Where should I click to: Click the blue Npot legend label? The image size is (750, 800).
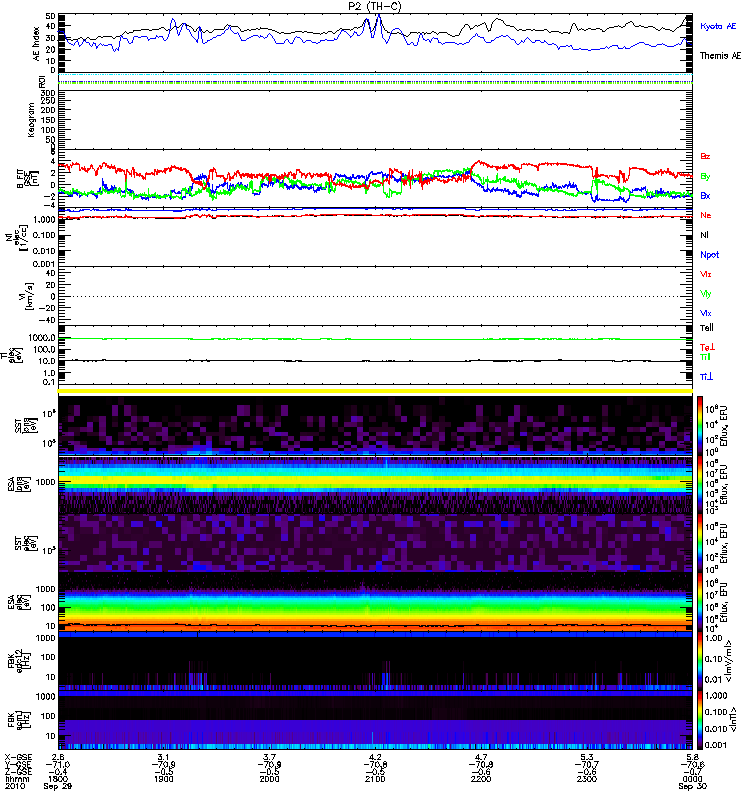[709, 255]
